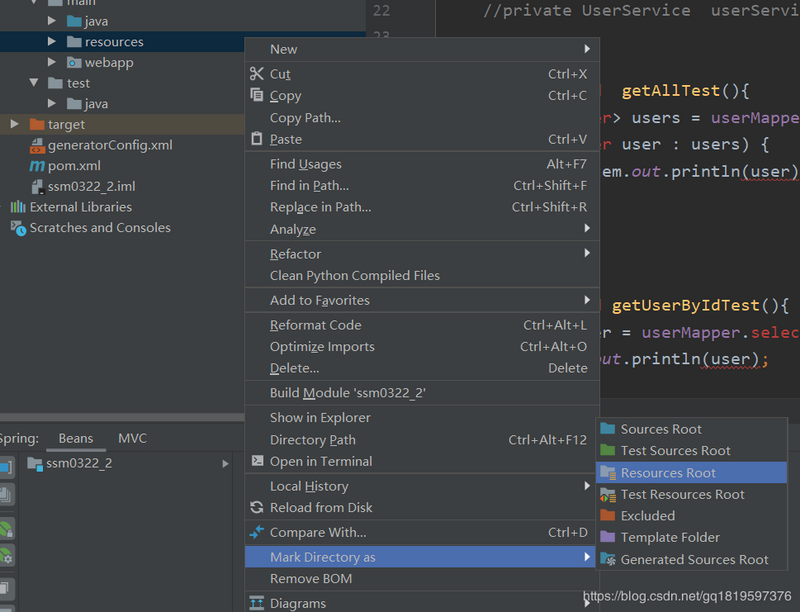Open the pom.xml file
The image size is (800, 612).
[75, 166]
